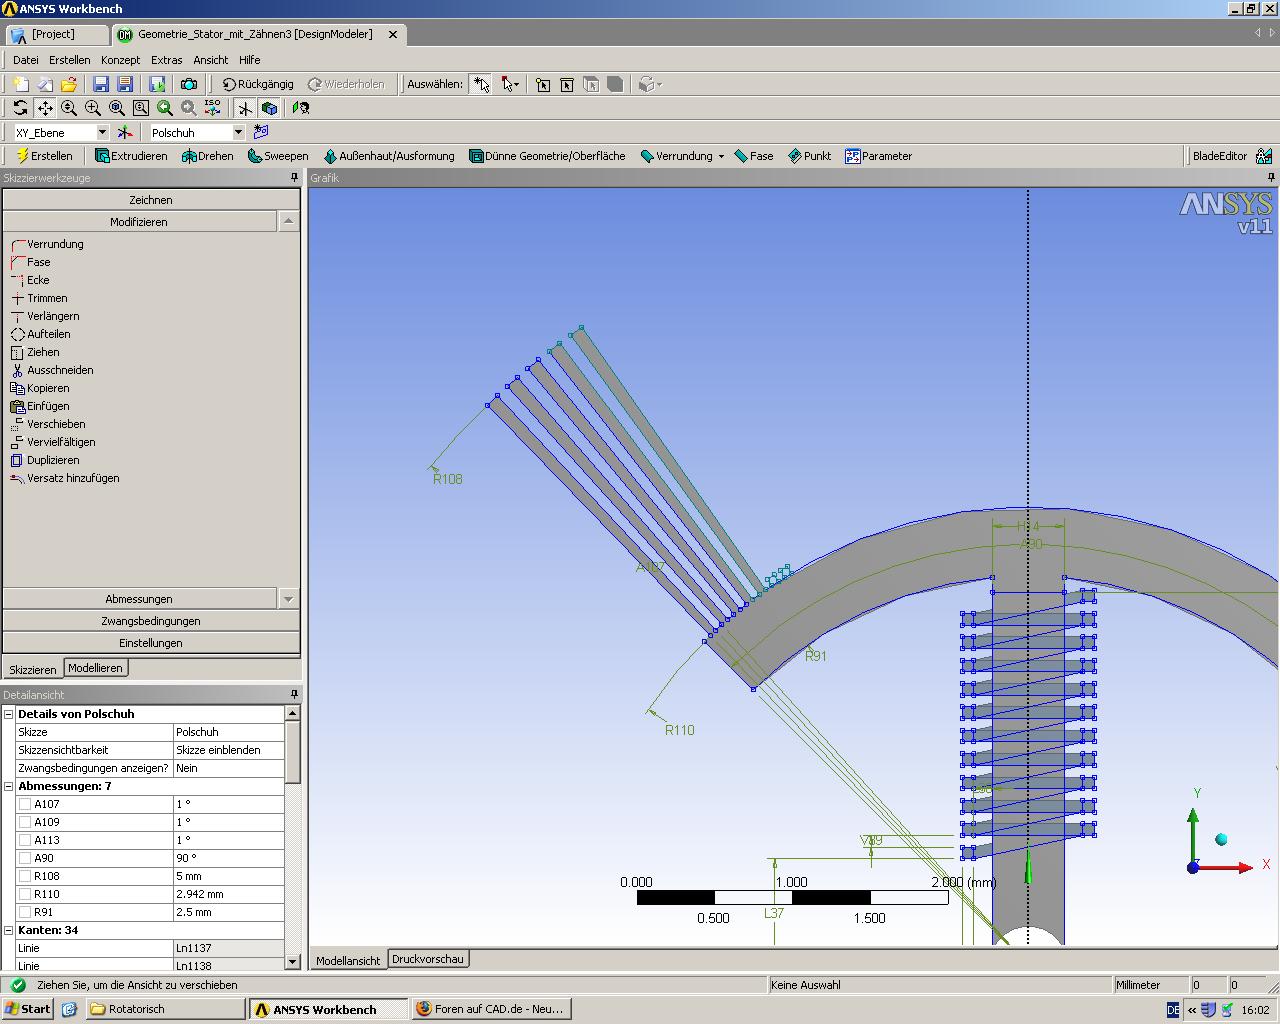Click the Select Faces filter icon
1280x1024 pixels.
591,85
